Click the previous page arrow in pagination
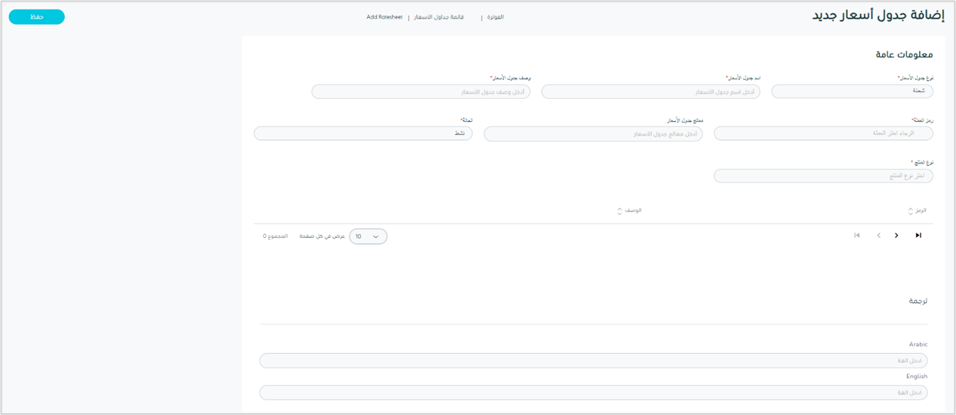The width and height of the screenshot is (956, 415). (878, 236)
